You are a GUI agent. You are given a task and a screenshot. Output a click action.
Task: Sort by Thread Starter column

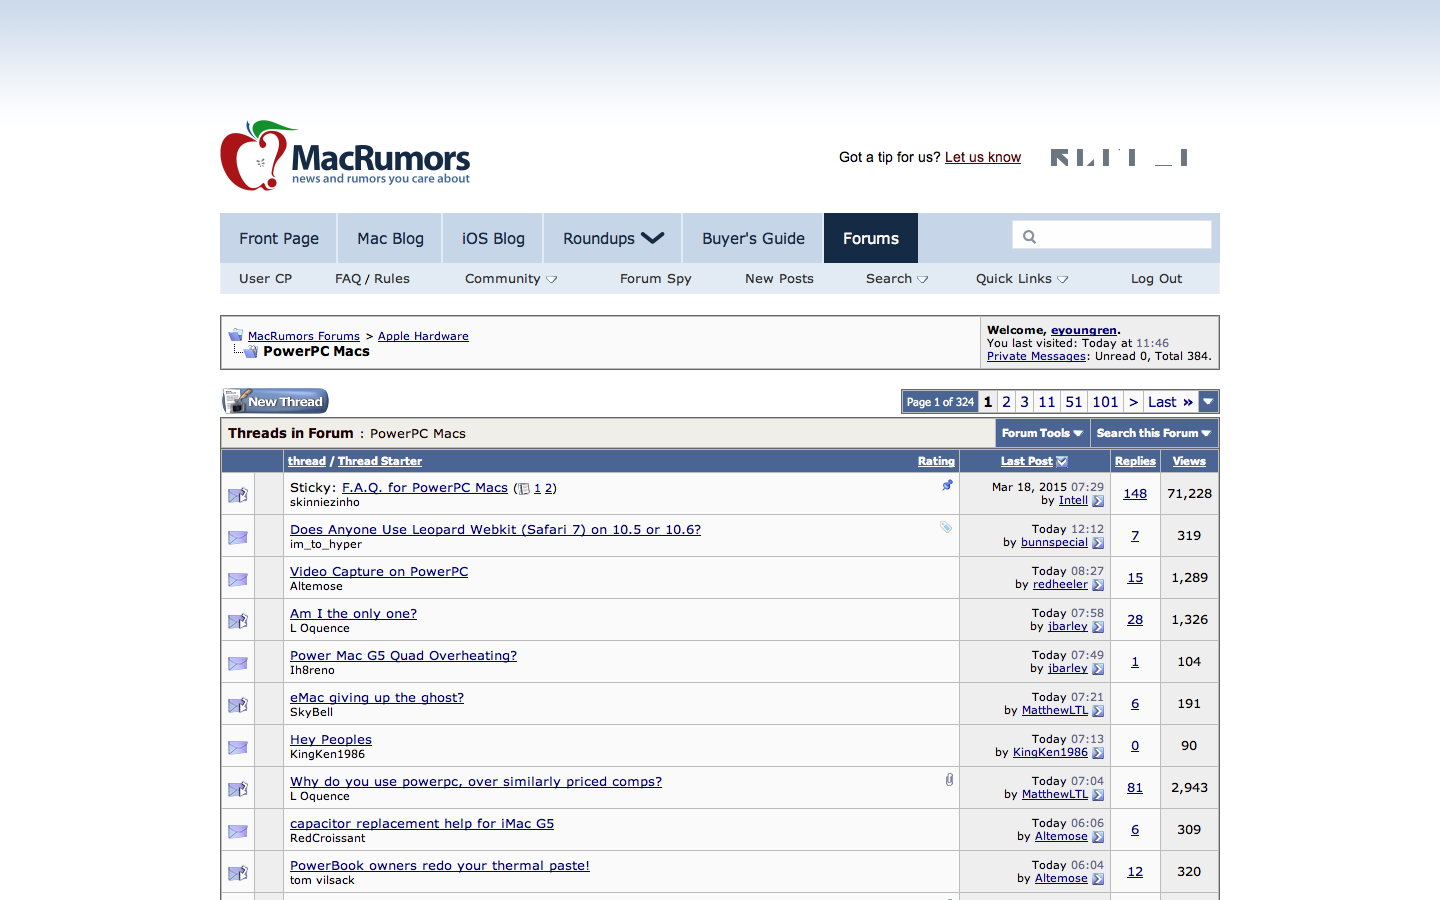(380, 461)
